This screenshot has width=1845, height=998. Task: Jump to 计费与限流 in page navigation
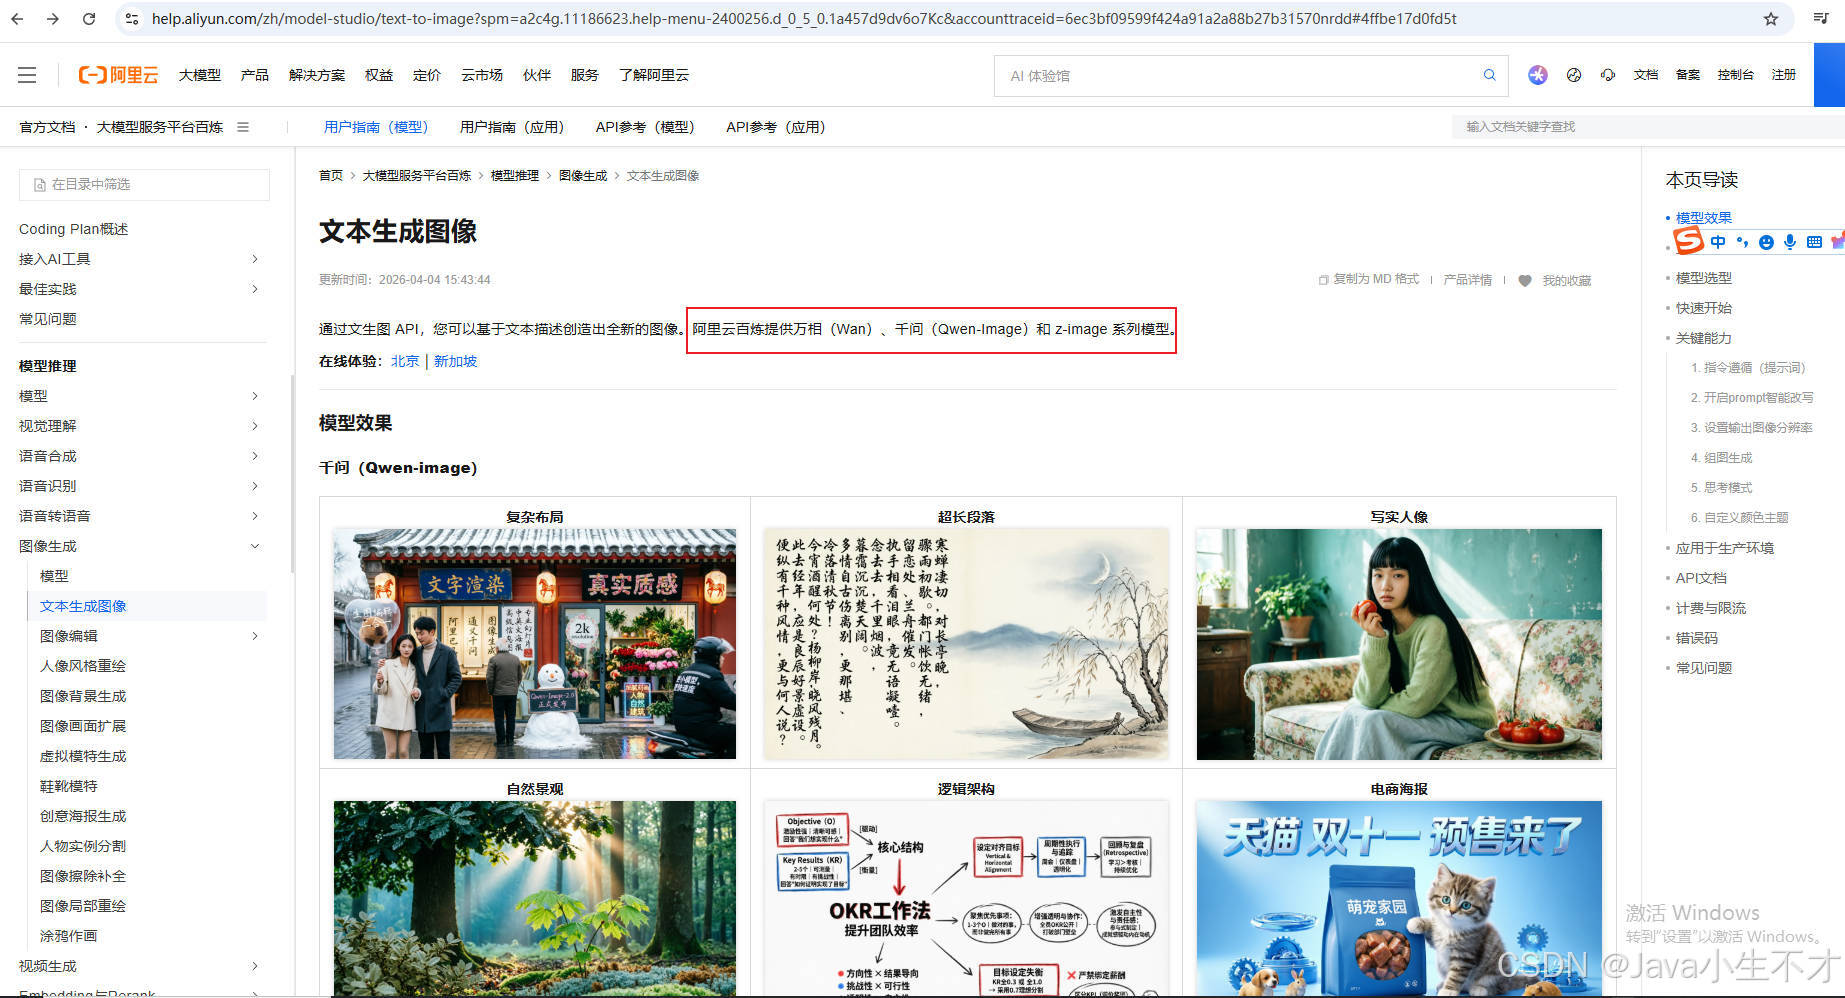pyautogui.click(x=1711, y=608)
